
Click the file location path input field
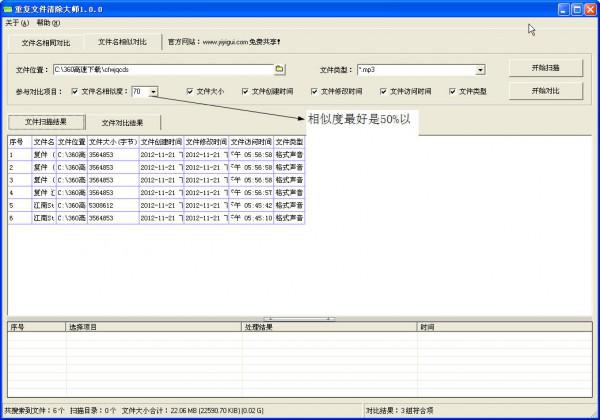coord(164,70)
